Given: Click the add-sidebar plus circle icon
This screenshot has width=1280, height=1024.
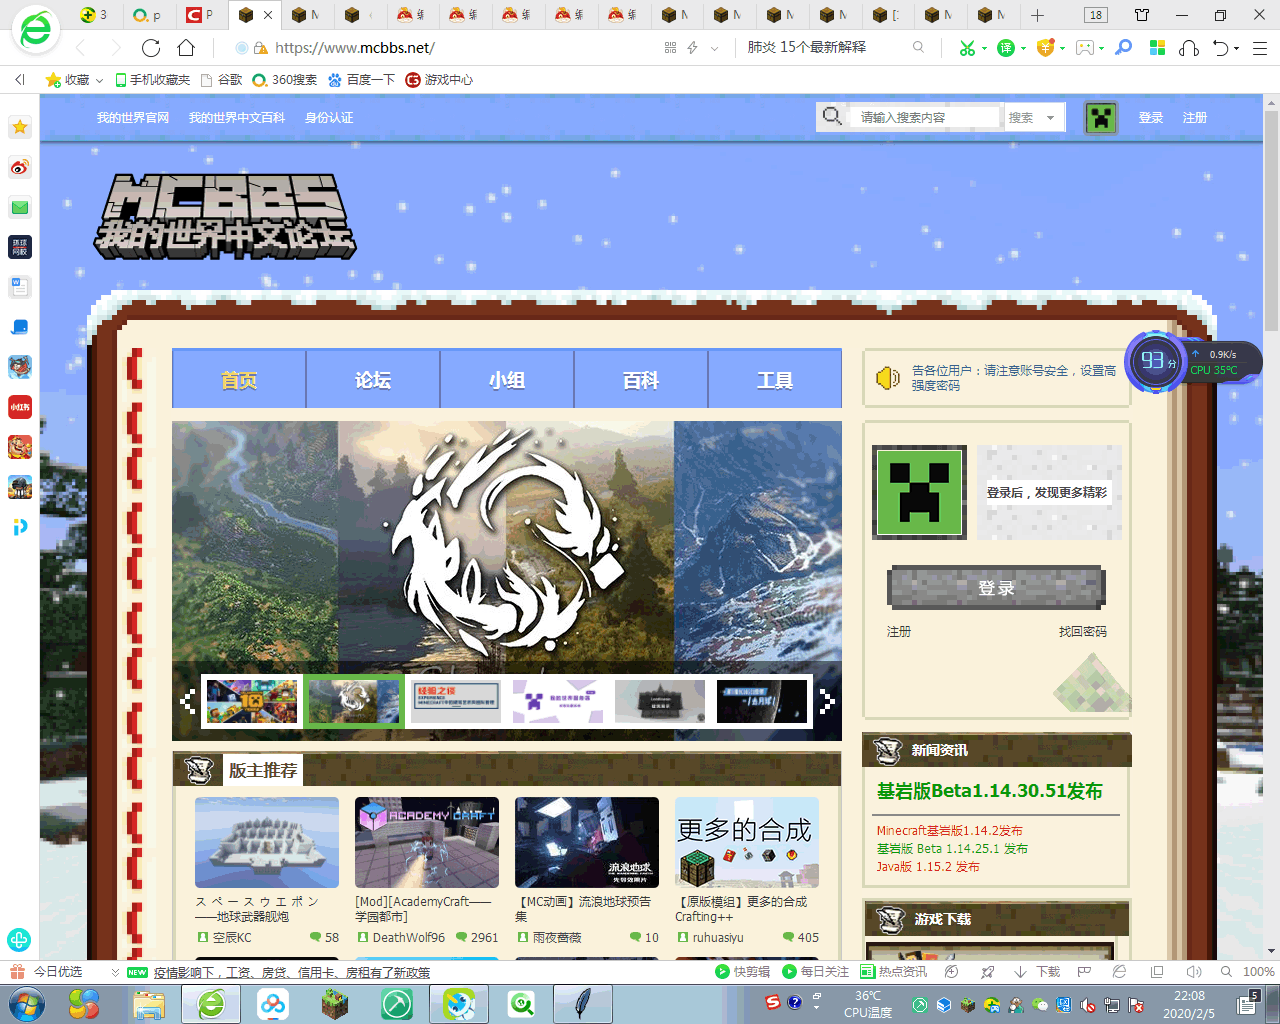Looking at the screenshot, I should 19,940.
